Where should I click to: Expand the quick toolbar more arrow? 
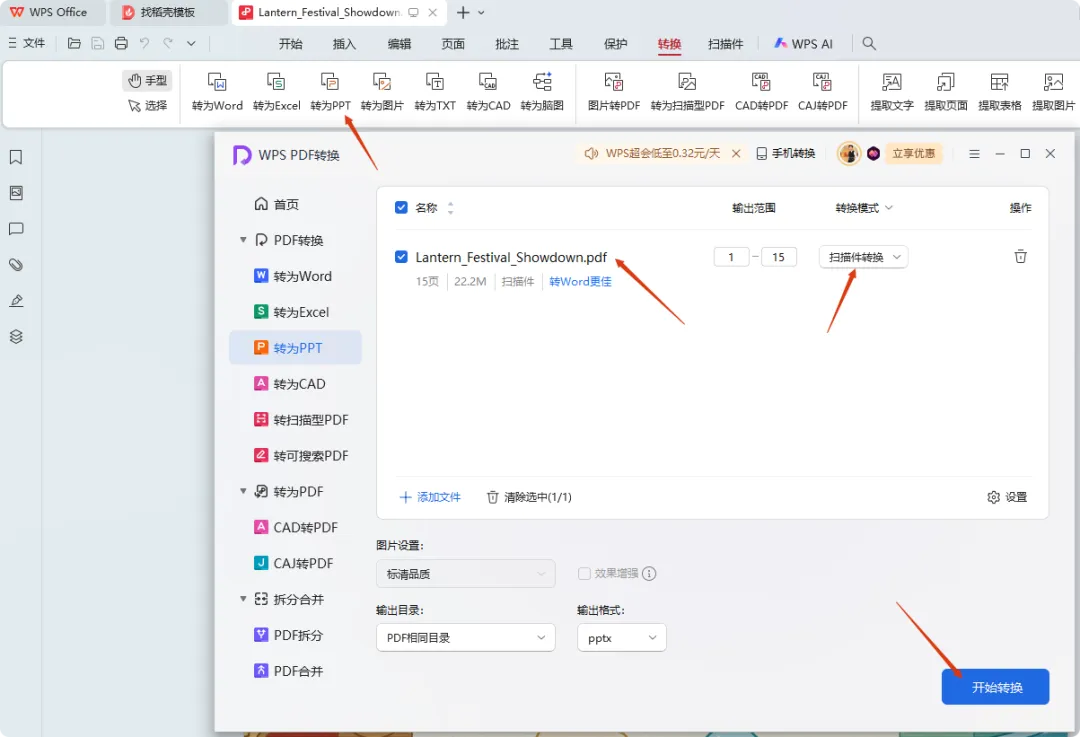coord(191,43)
